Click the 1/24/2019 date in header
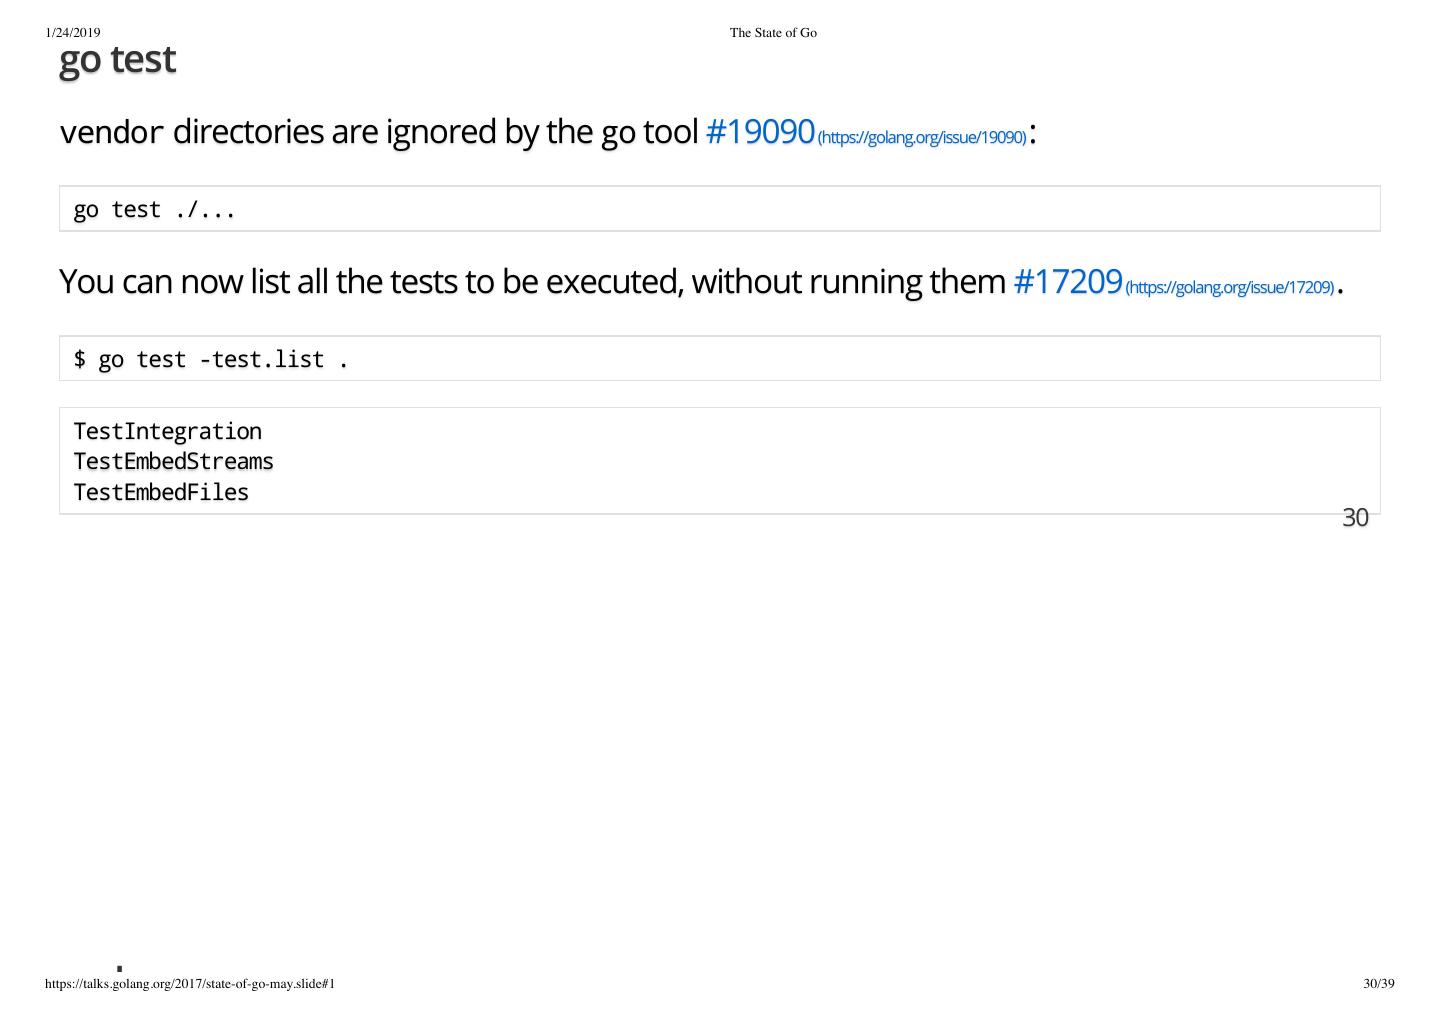This screenshot has height=1018, width=1440. point(73,33)
